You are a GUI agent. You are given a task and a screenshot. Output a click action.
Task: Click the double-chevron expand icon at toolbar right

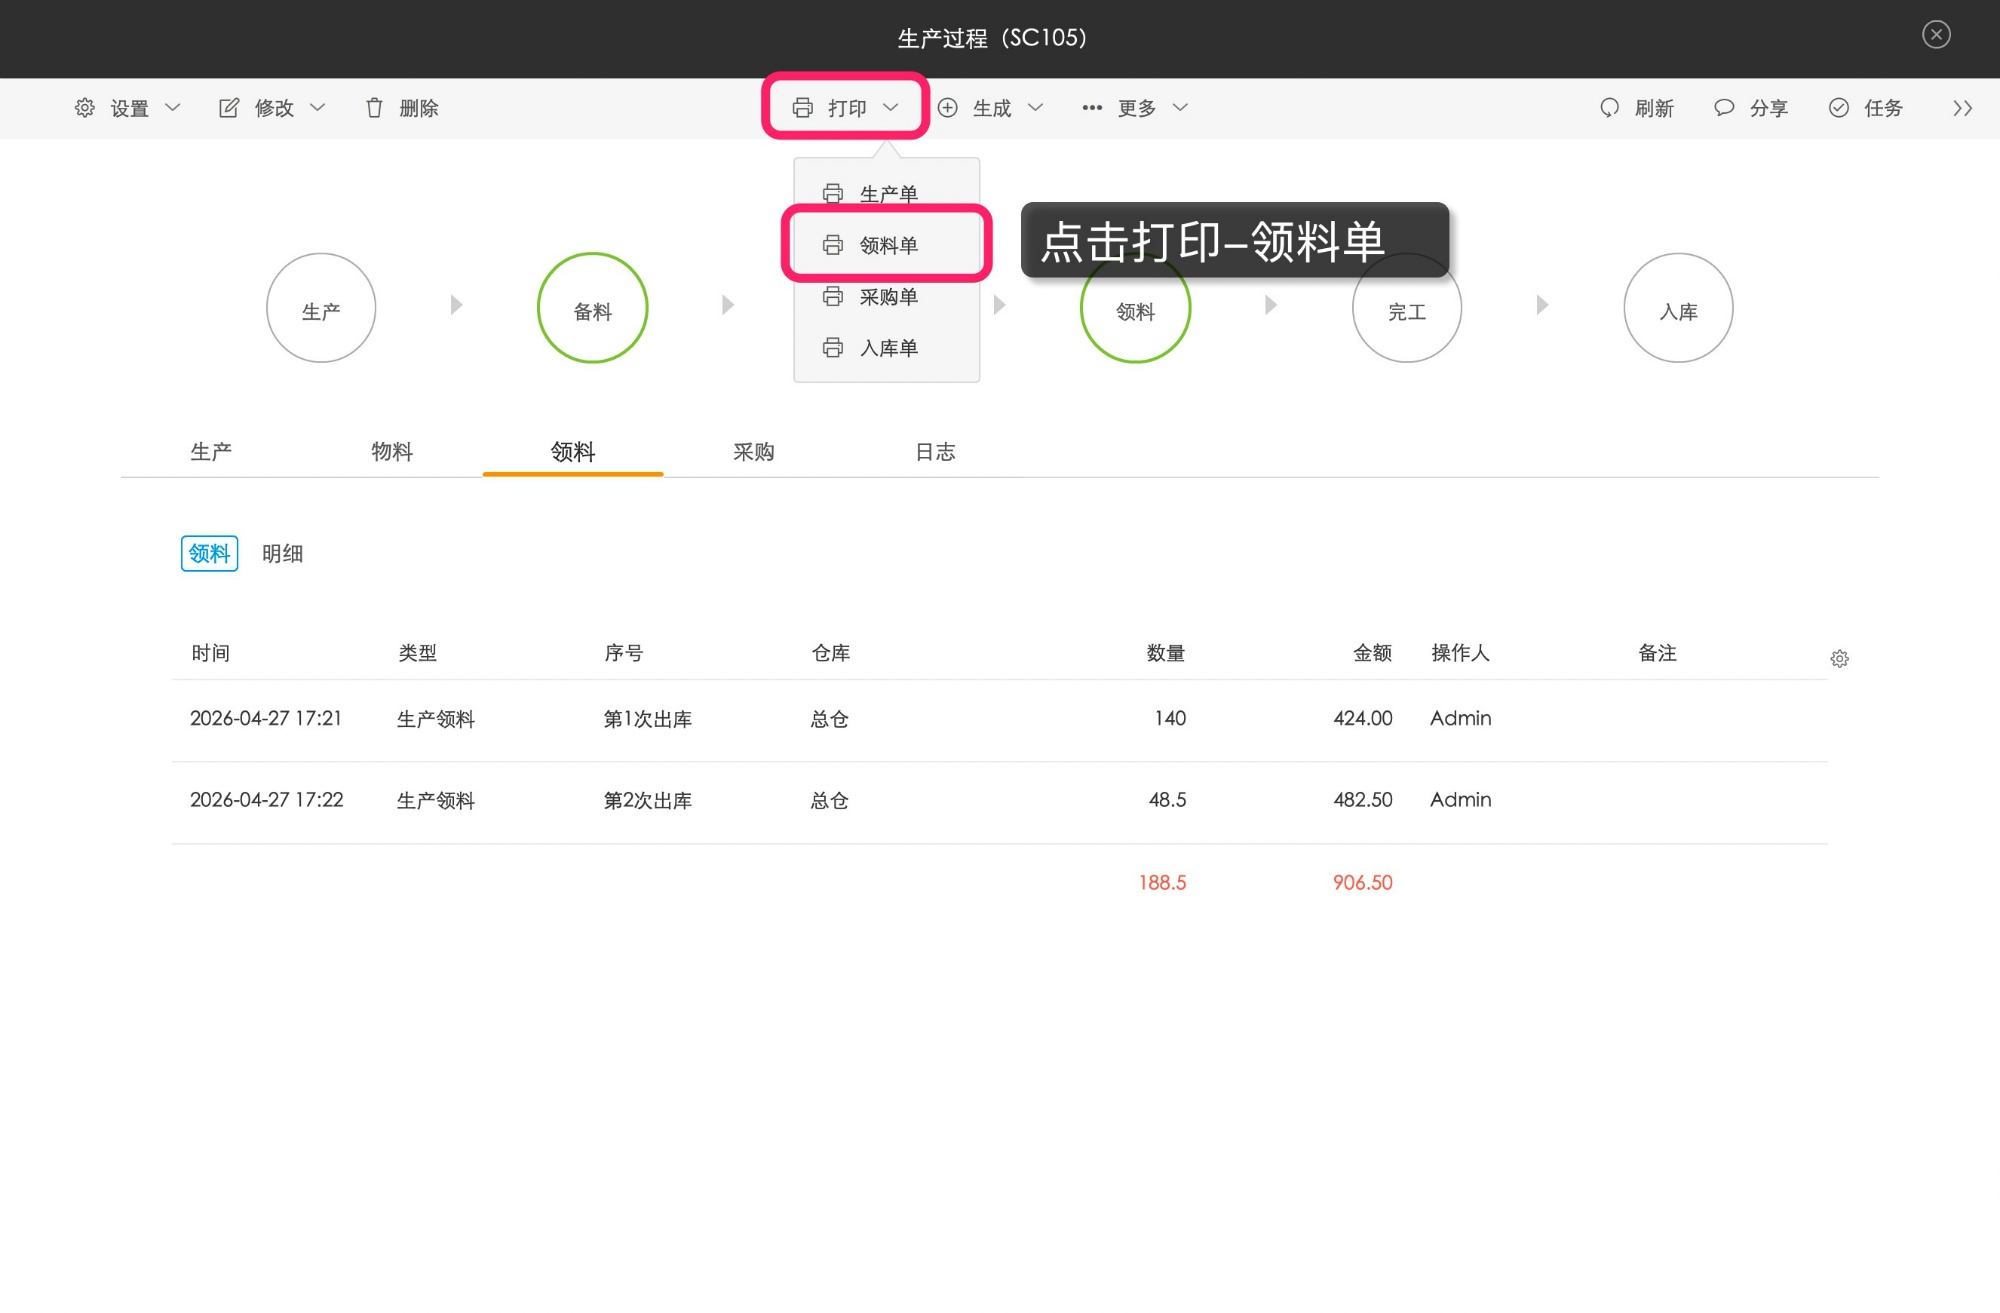(x=1962, y=108)
